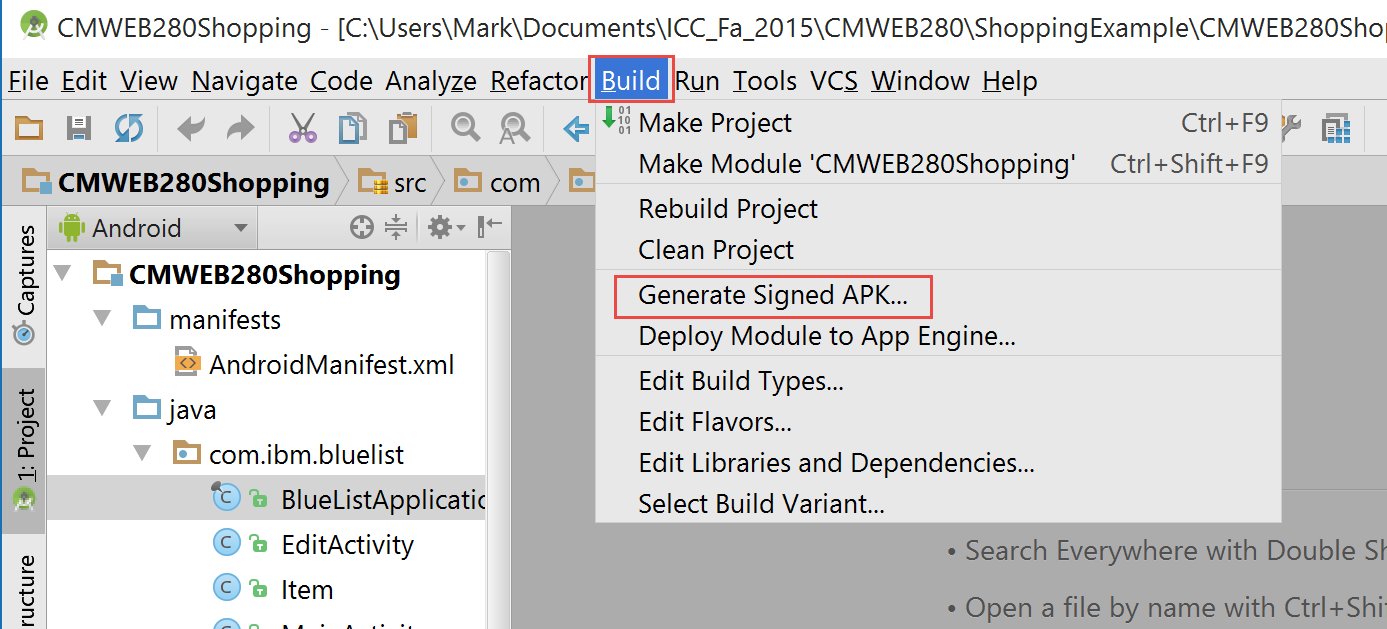Open the View menu

point(149,81)
